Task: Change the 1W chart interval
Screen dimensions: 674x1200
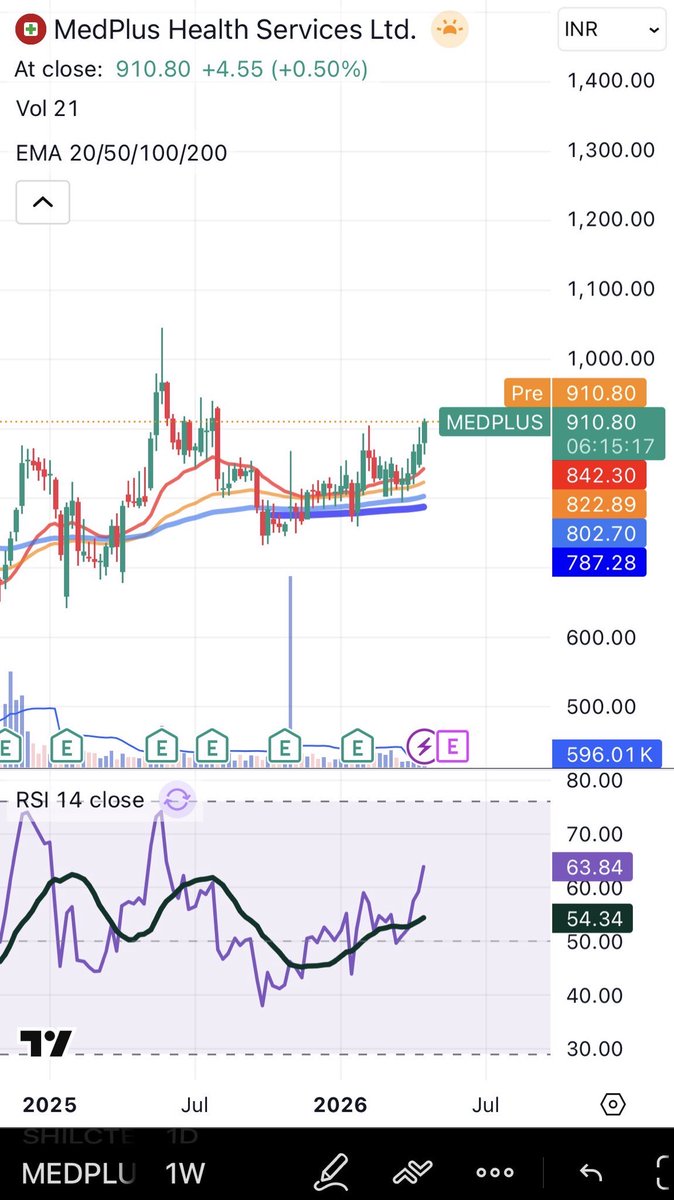Action: point(185,1173)
